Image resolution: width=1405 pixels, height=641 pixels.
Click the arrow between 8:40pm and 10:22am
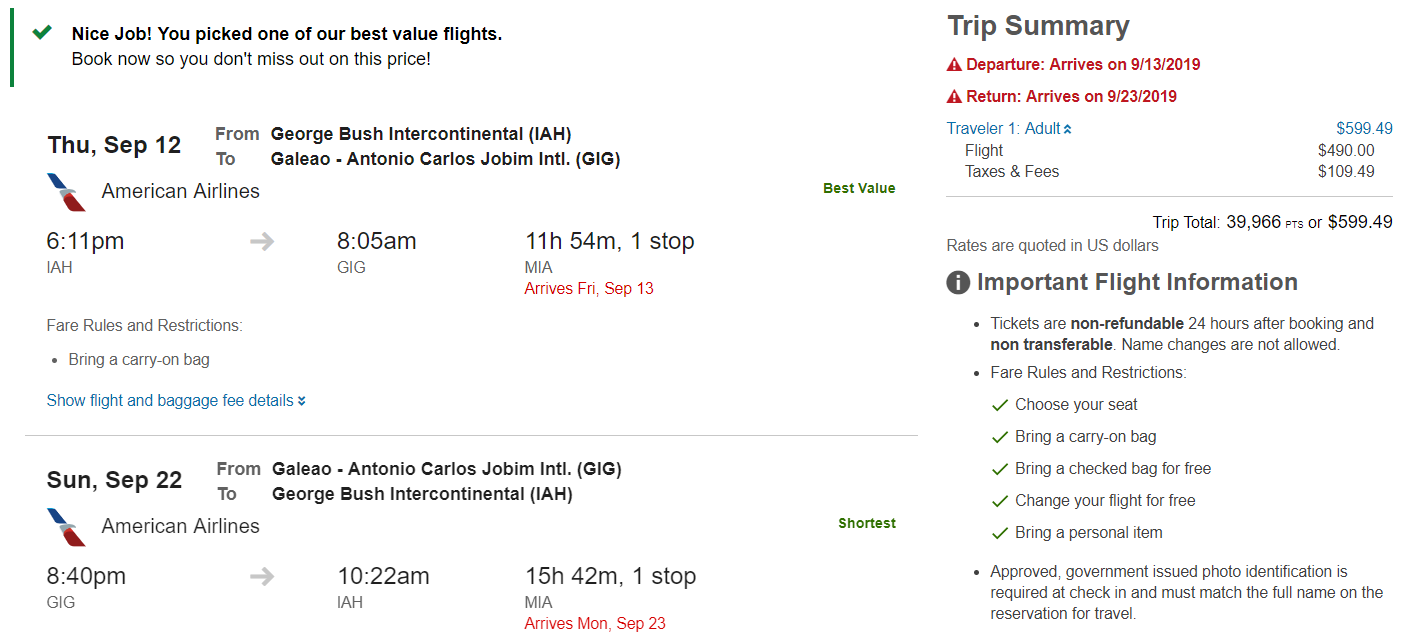262,577
